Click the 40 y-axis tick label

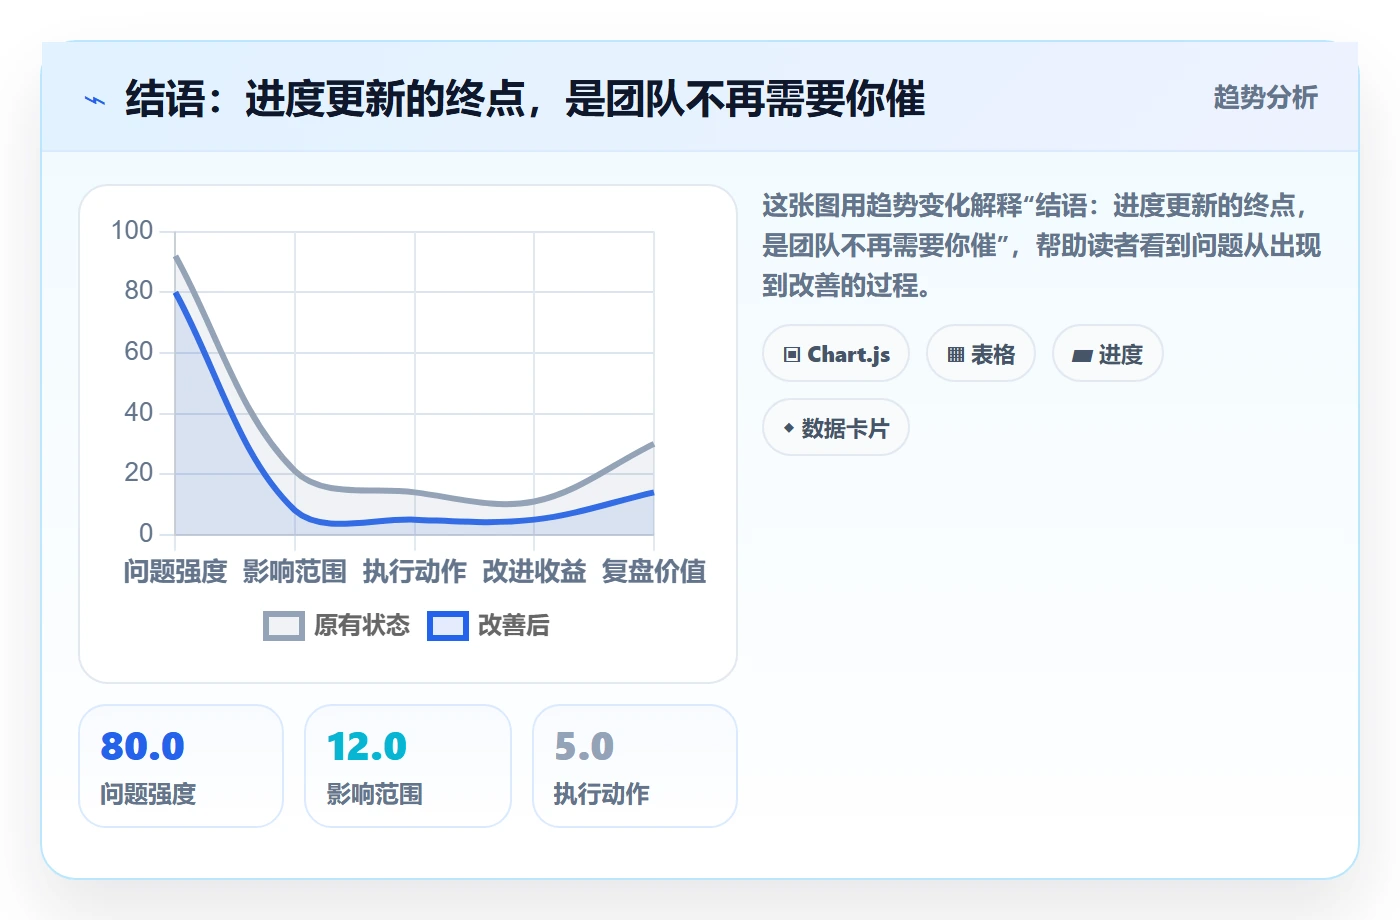[139, 412]
